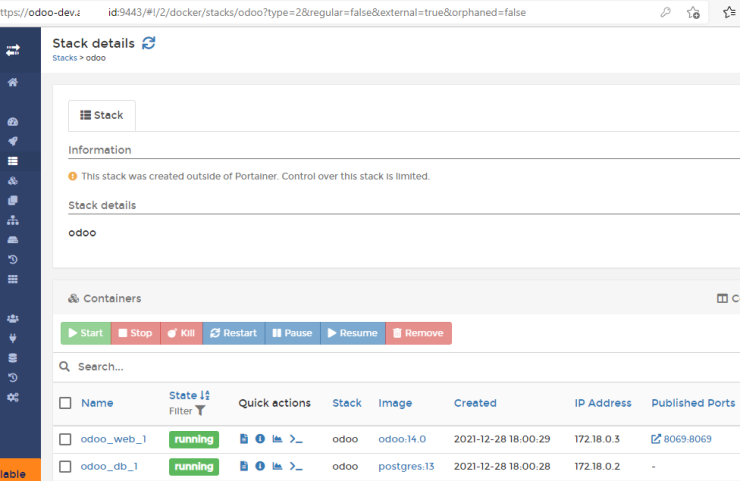Open Users icon in sidebar
The width and height of the screenshot is (740, 481).
13,319
